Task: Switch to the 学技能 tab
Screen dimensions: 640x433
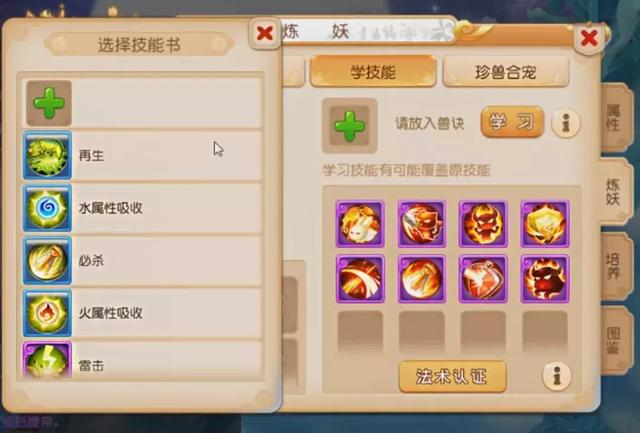Action: click(373, 72)
